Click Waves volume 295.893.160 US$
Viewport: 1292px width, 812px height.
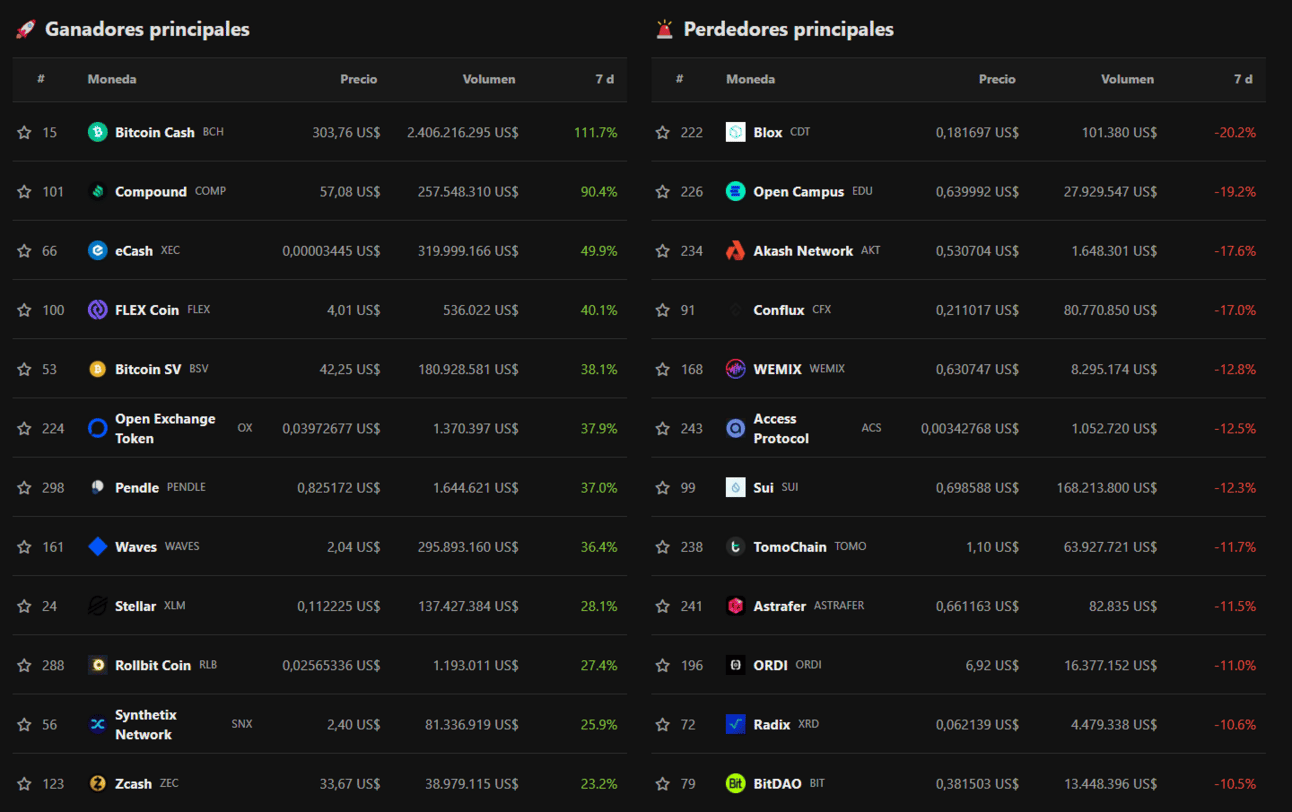click(468, 546)
